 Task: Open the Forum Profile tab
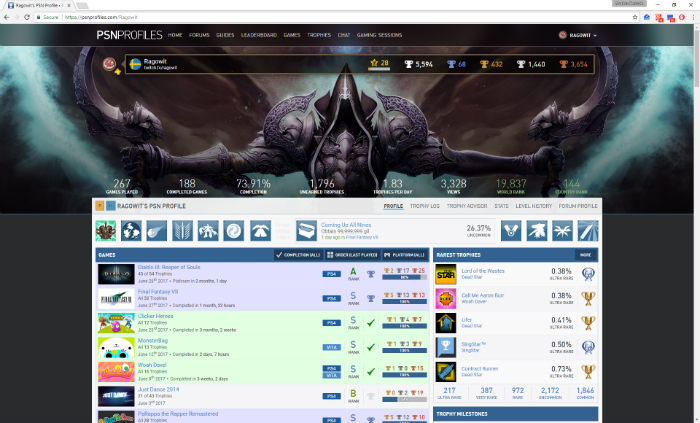pyautogui.click(x=578, y=206)
